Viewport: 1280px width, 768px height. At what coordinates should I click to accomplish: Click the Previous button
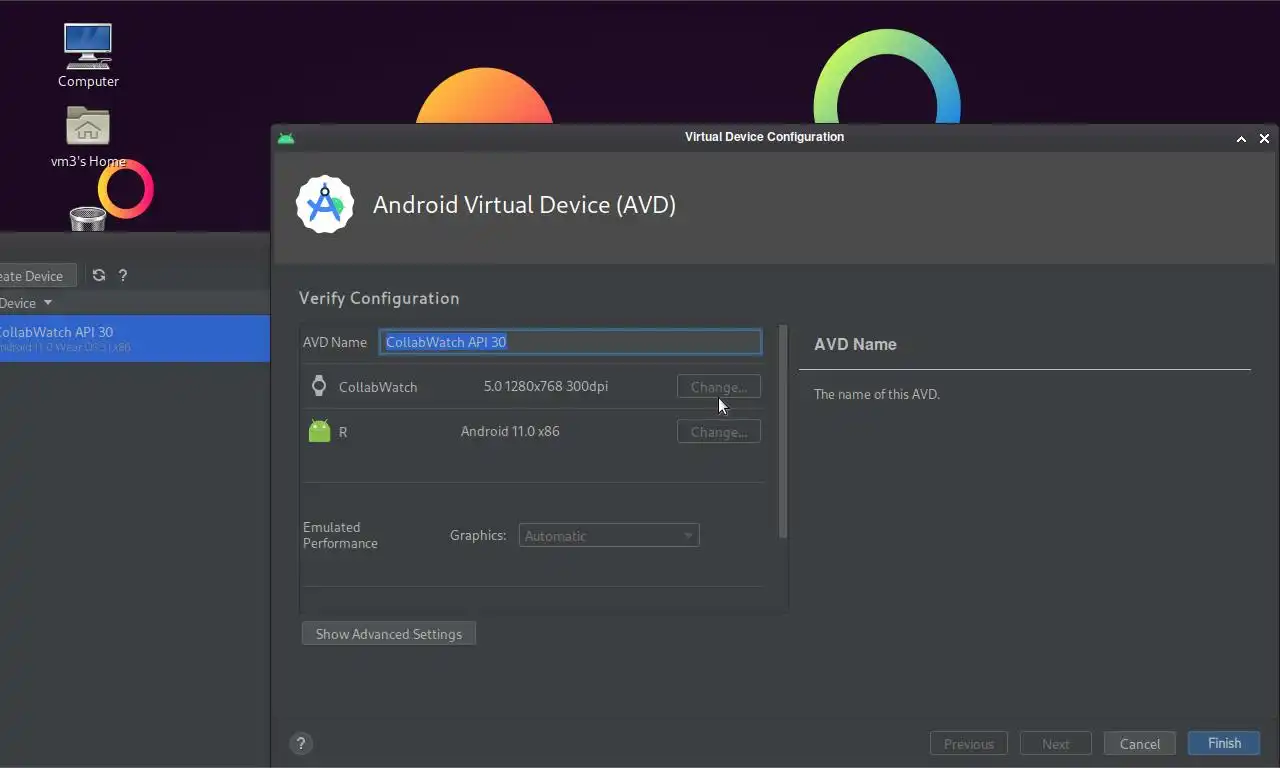pos(969,743)
